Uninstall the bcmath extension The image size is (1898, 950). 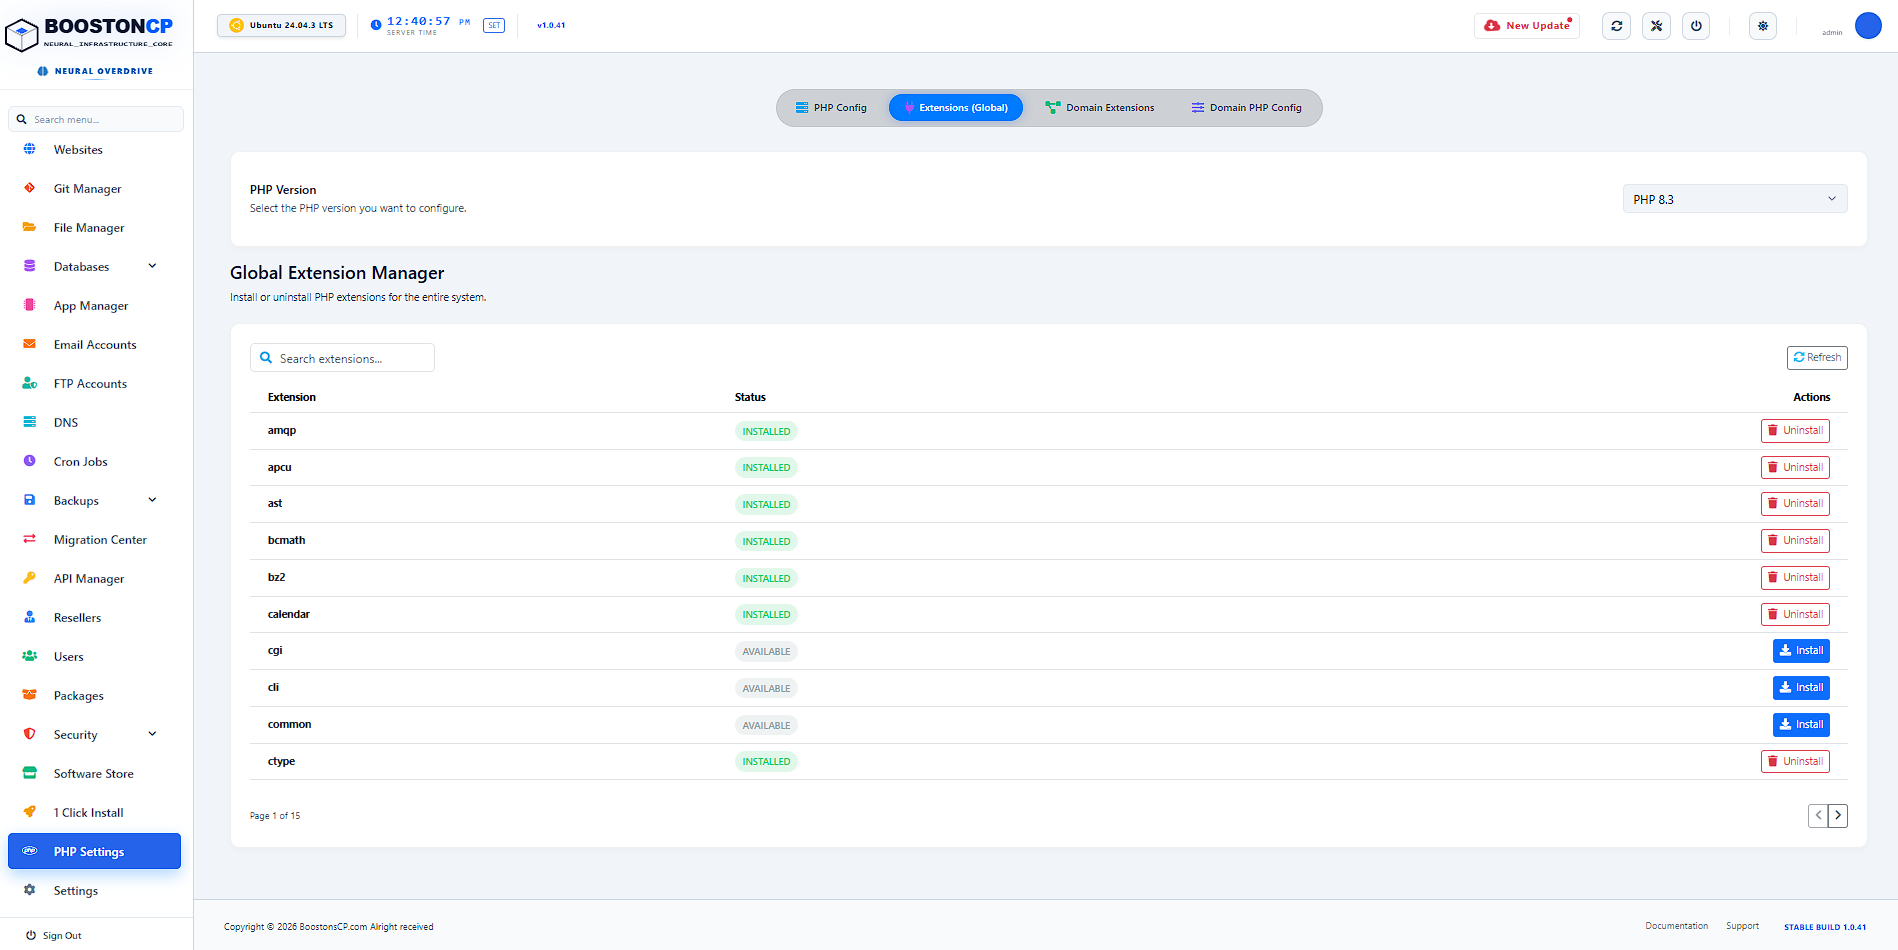1795,541
